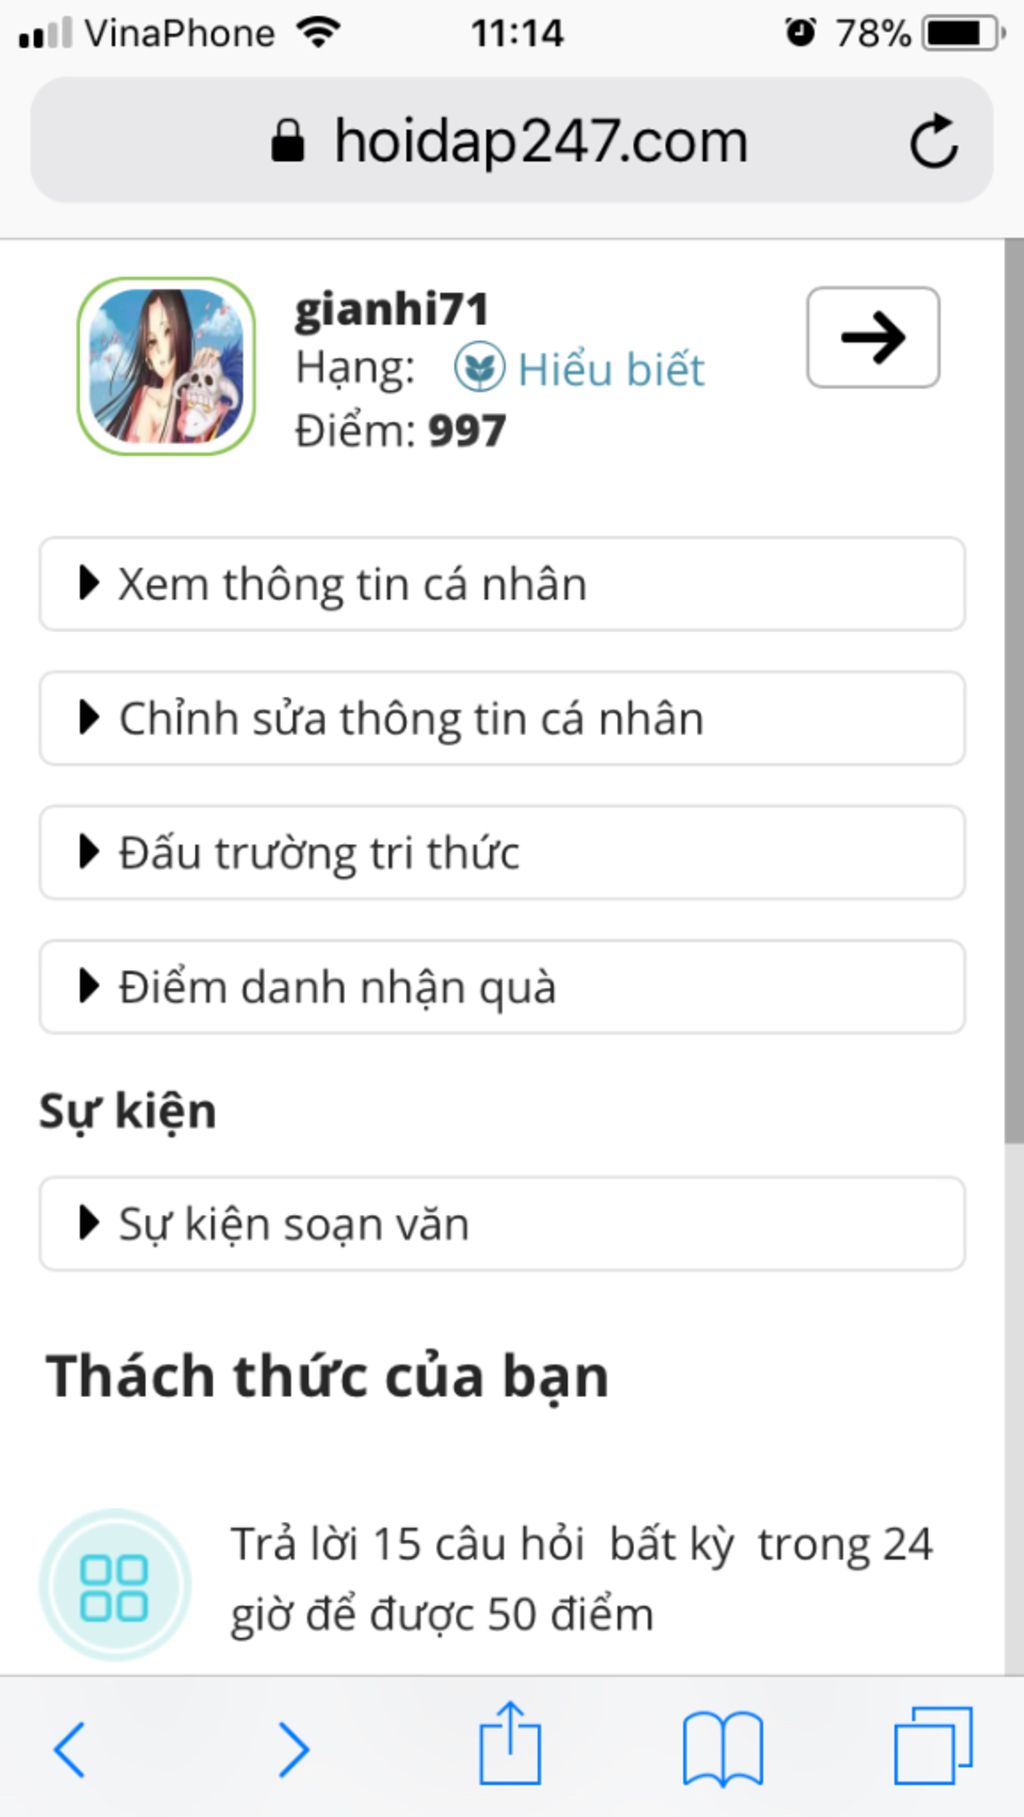Open the Safari share sheet icon
This screenshot has width=1024, height=1817.
coord(510,1743)
